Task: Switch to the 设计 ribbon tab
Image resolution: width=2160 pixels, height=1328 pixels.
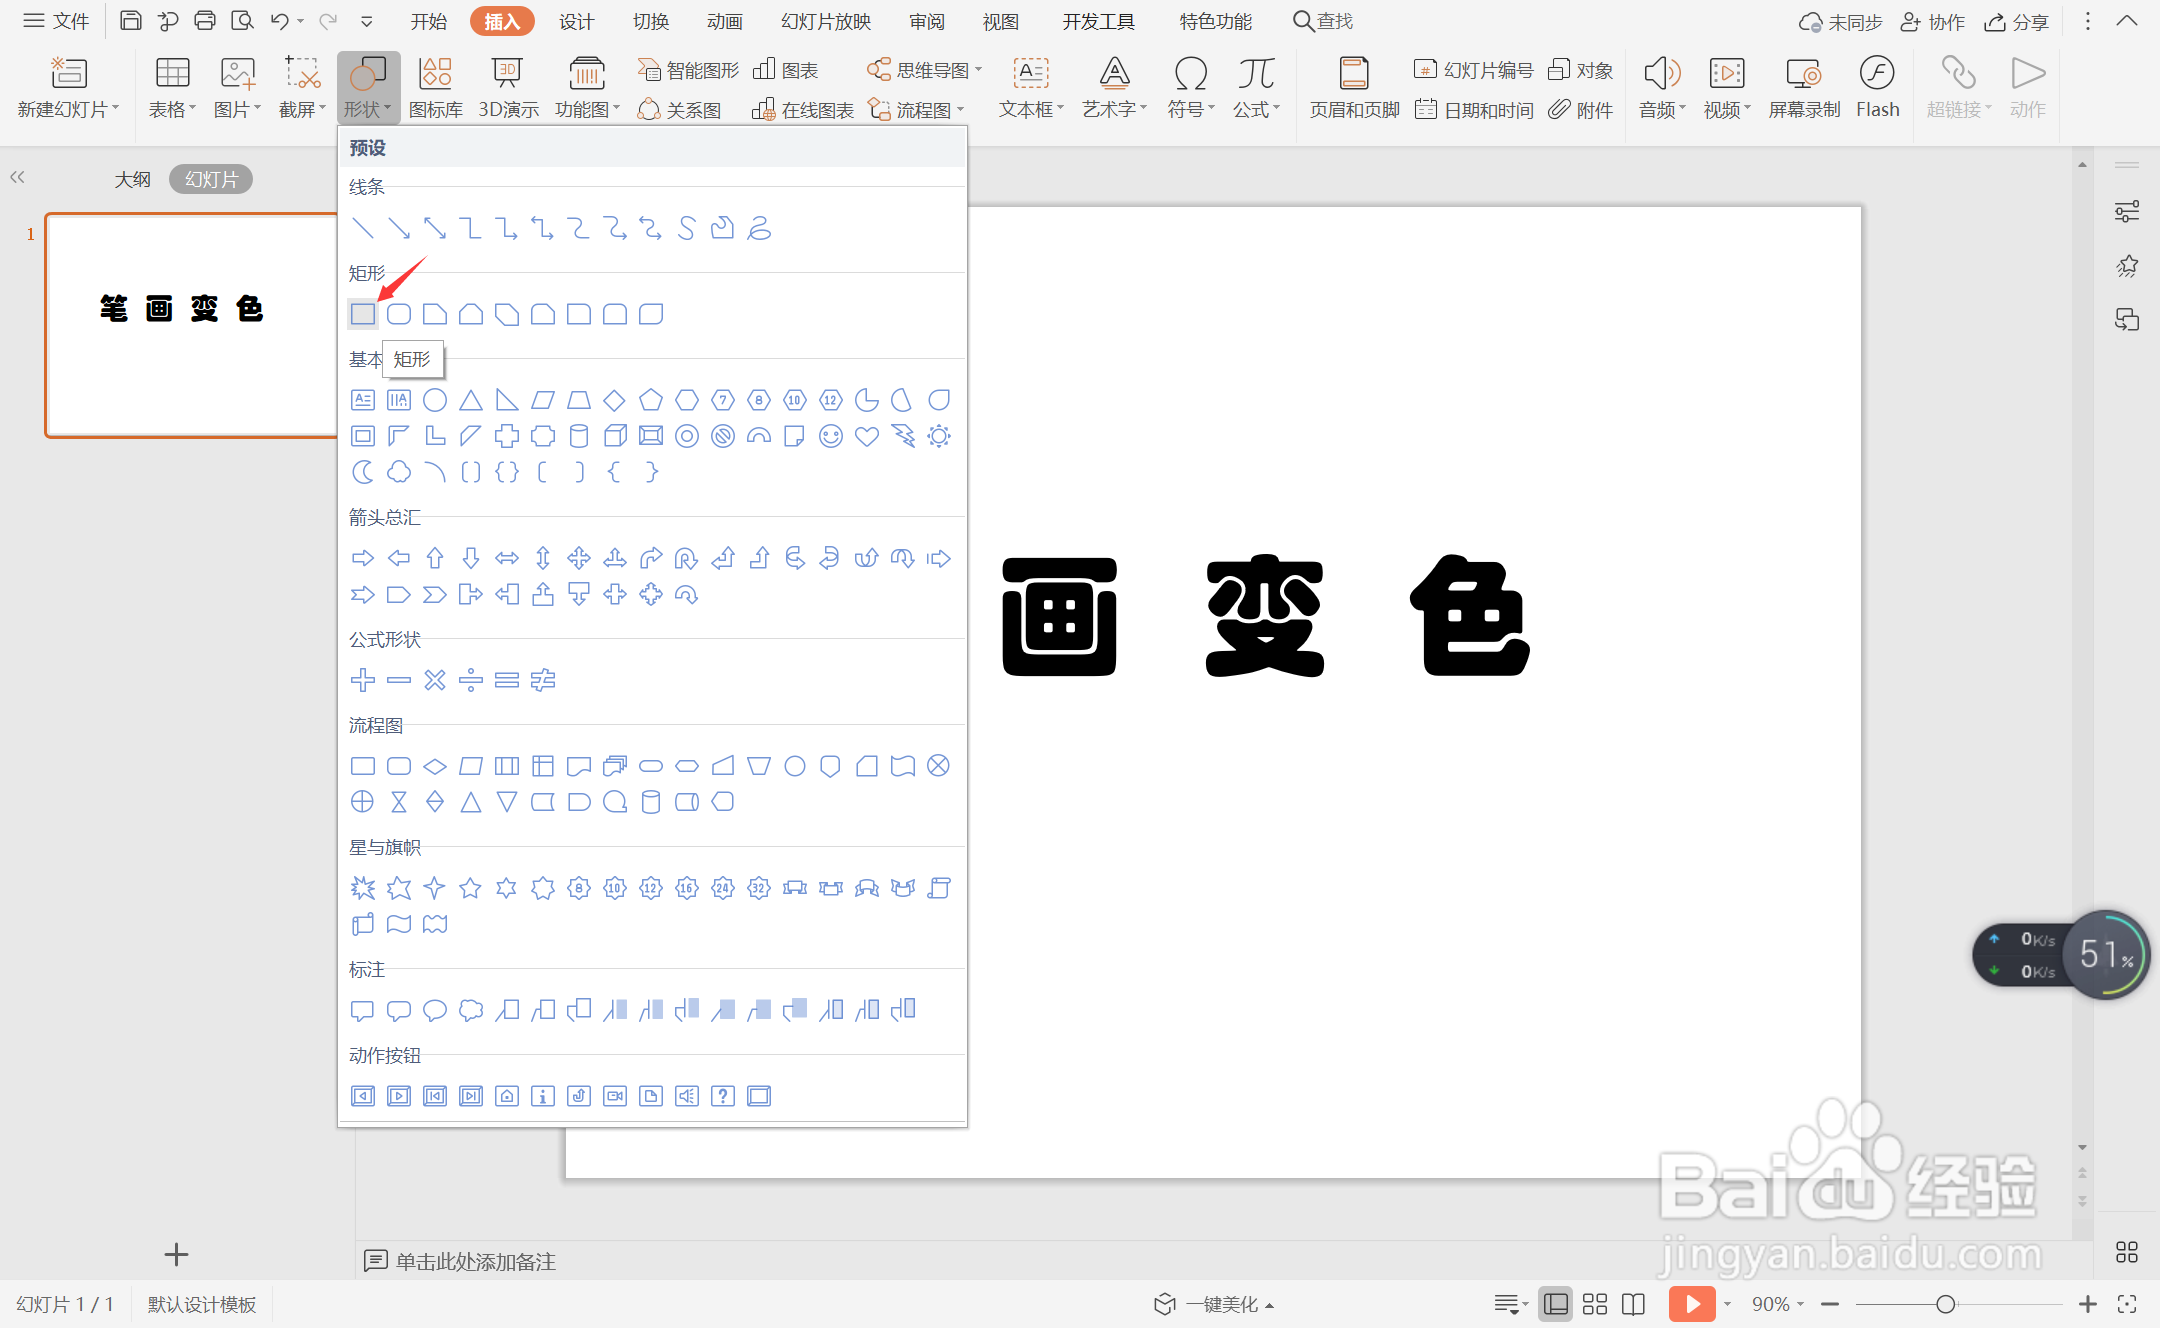Action: click(x=576, y=20)
